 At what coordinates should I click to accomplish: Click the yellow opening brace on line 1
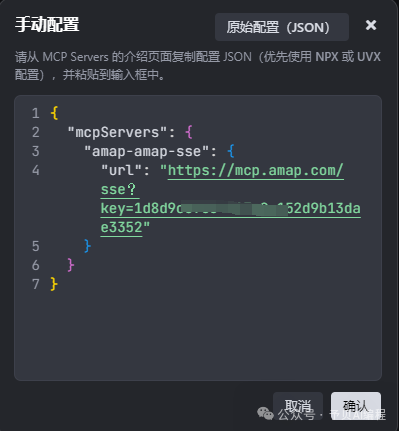click(54, 113)
